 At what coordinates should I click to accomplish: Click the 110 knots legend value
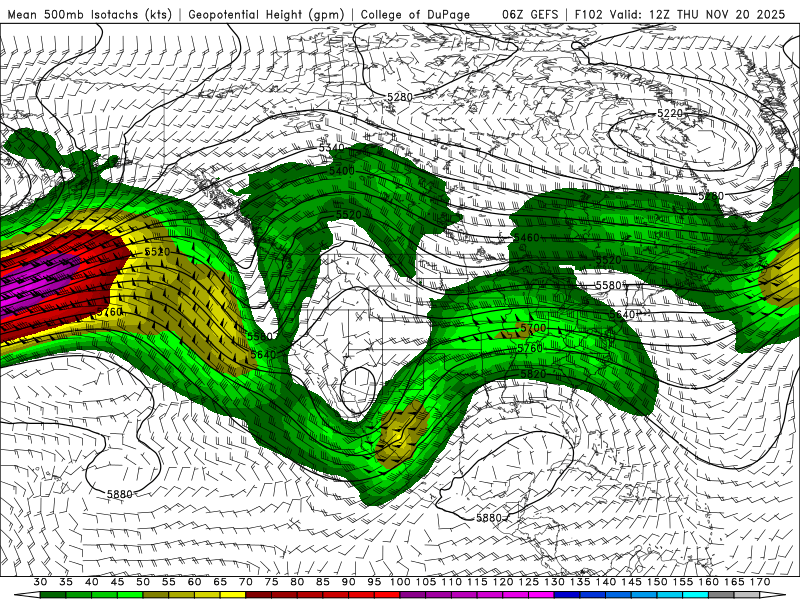(452, 582)
